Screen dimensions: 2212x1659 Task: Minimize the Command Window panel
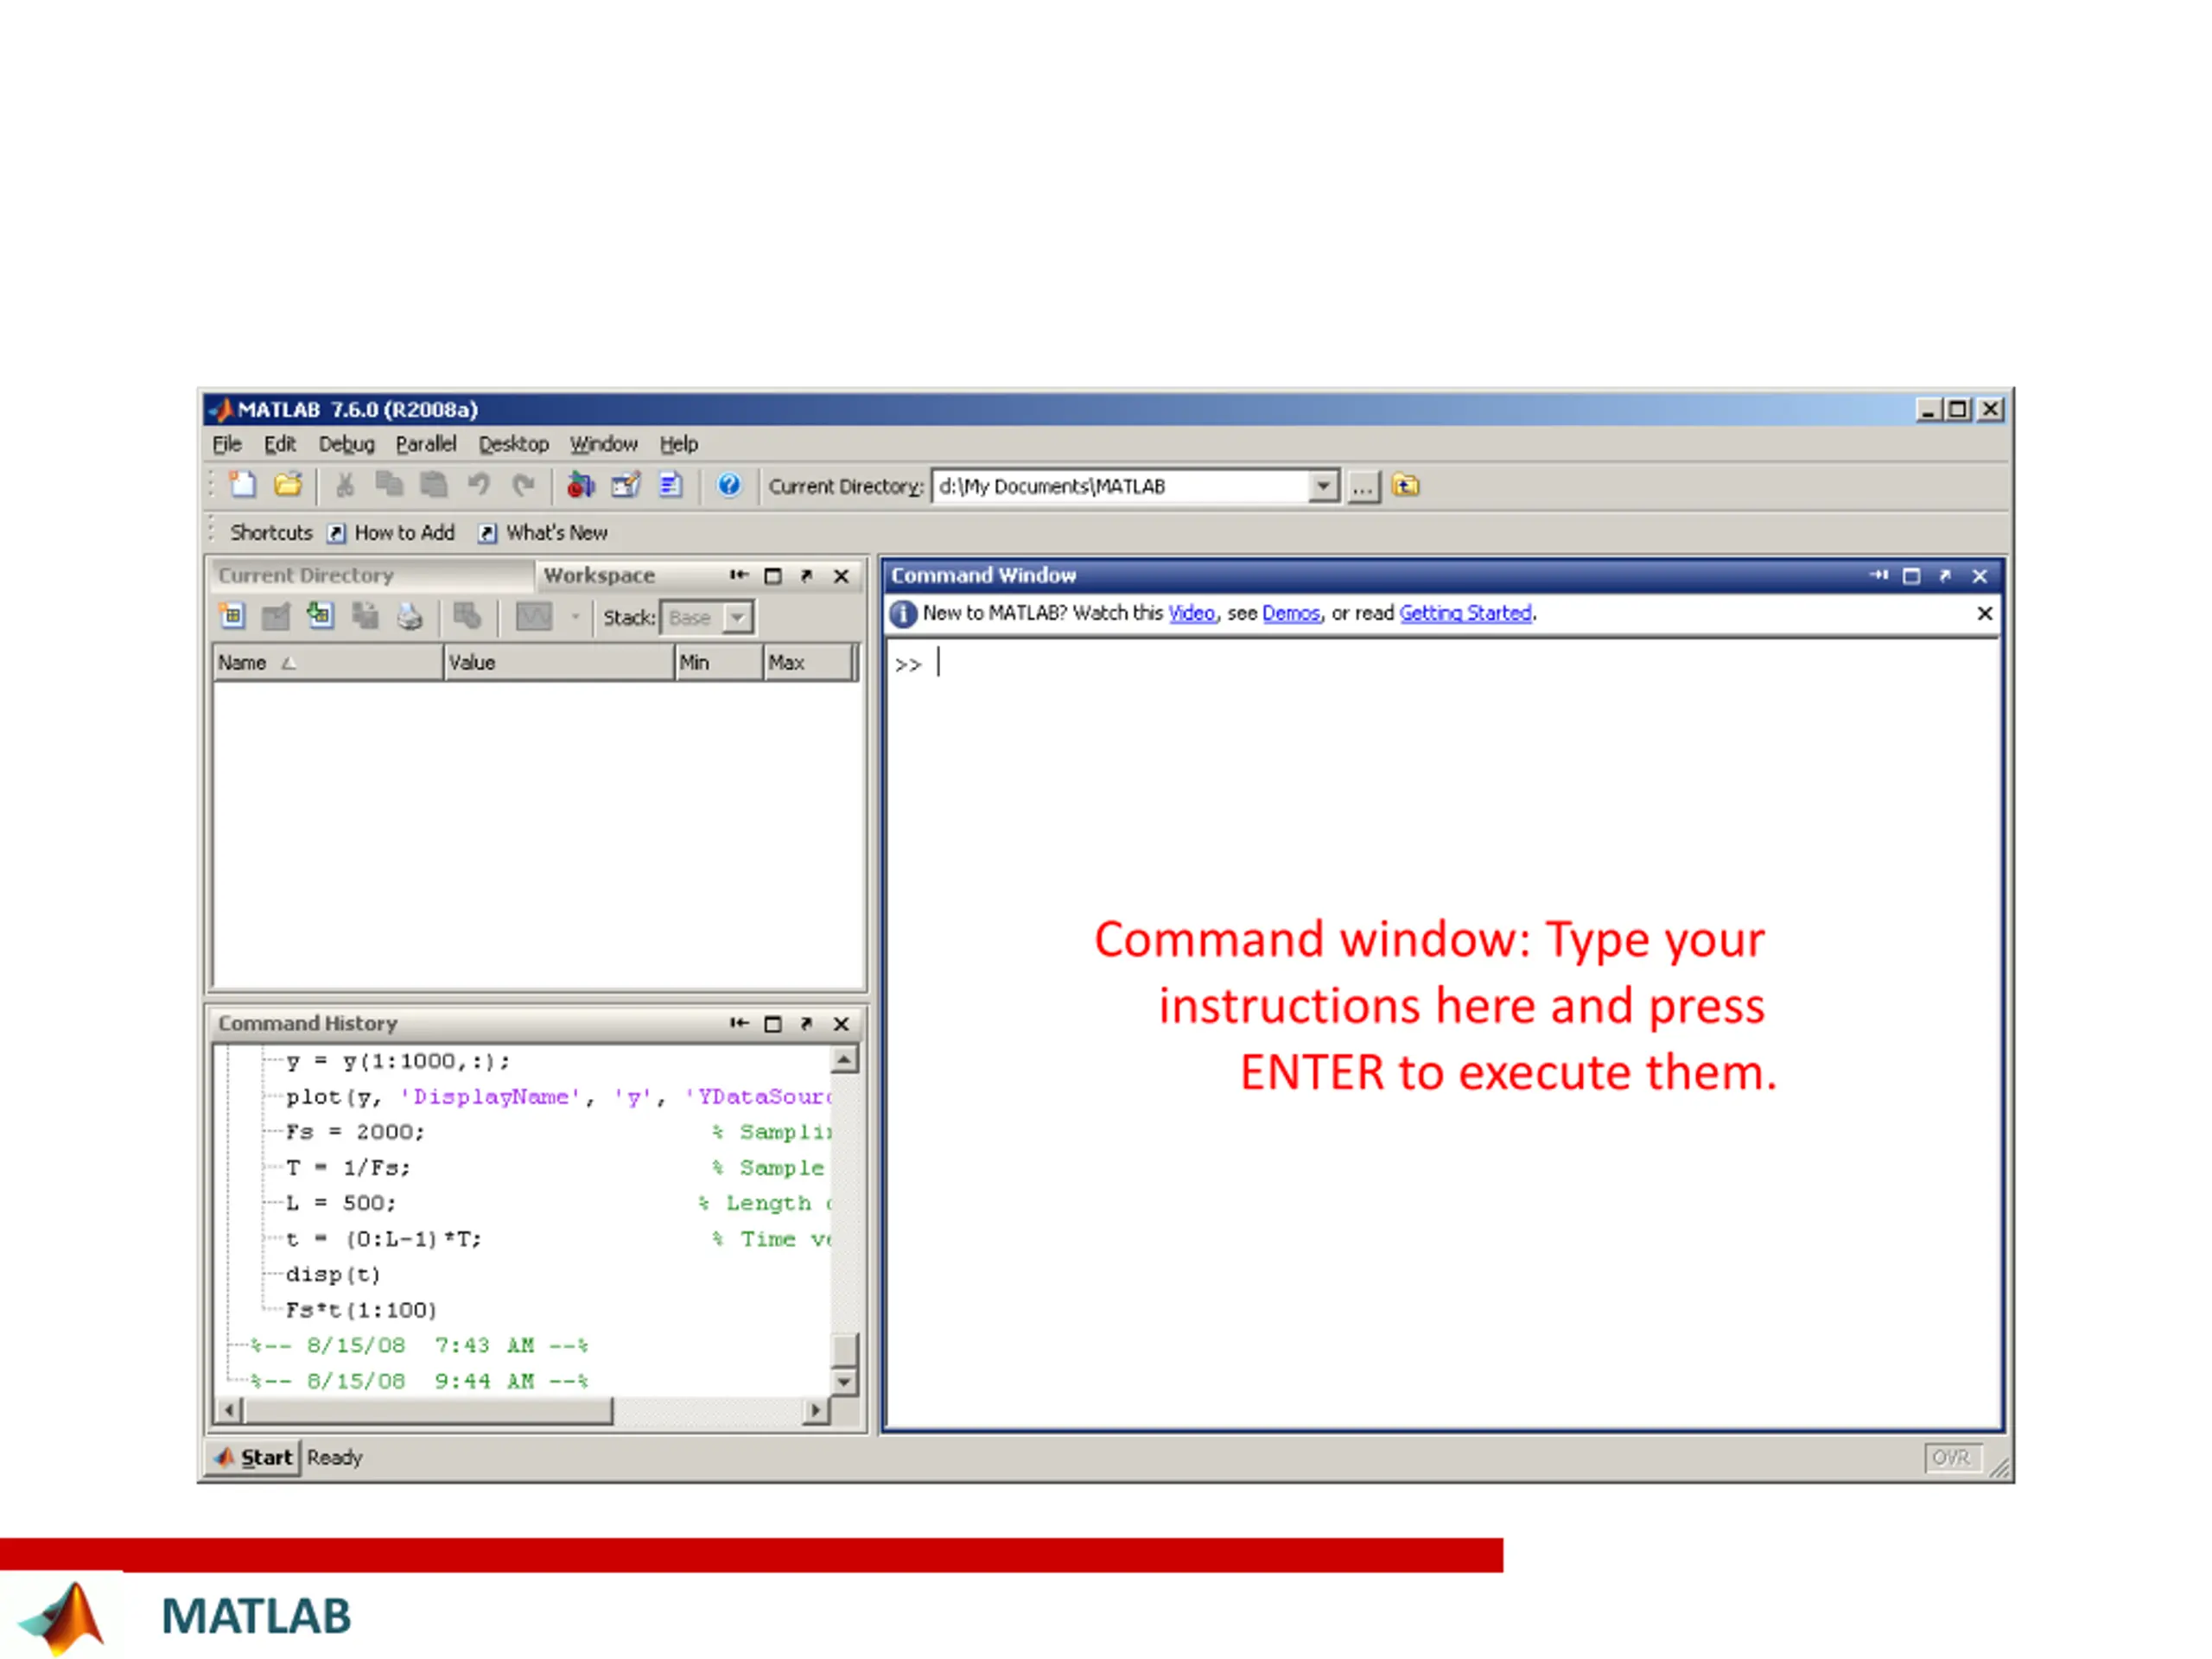click(1879, 576)
